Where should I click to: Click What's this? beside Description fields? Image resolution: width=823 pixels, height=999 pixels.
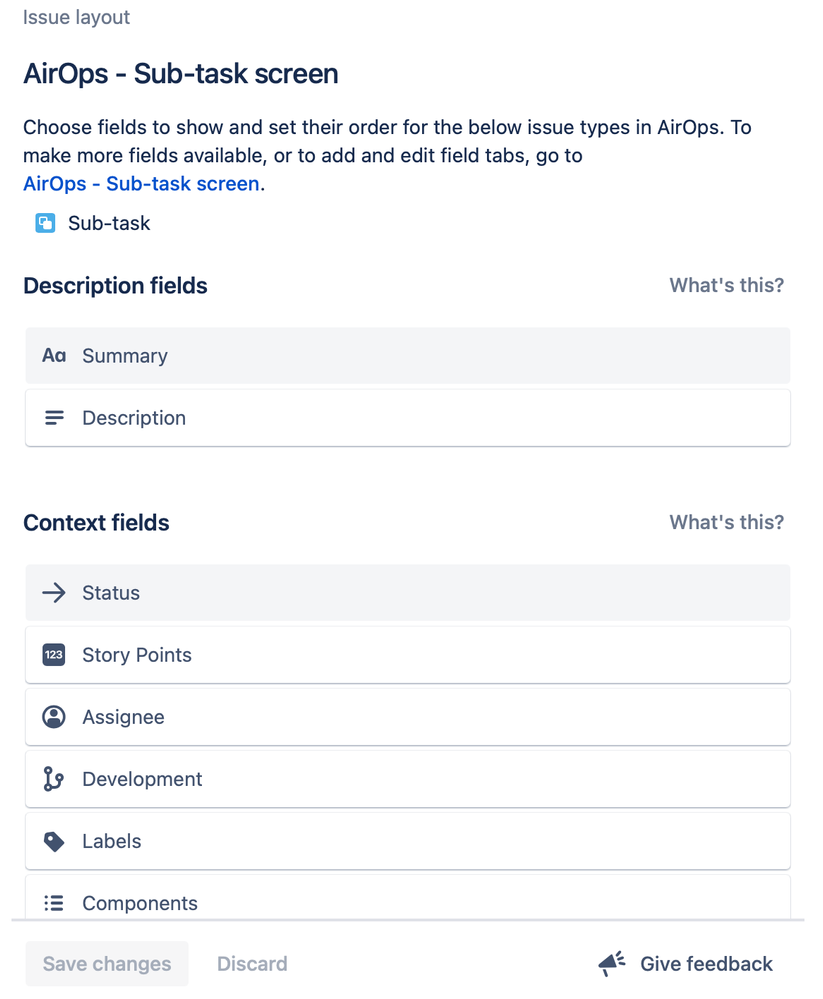tap(726, 285)
